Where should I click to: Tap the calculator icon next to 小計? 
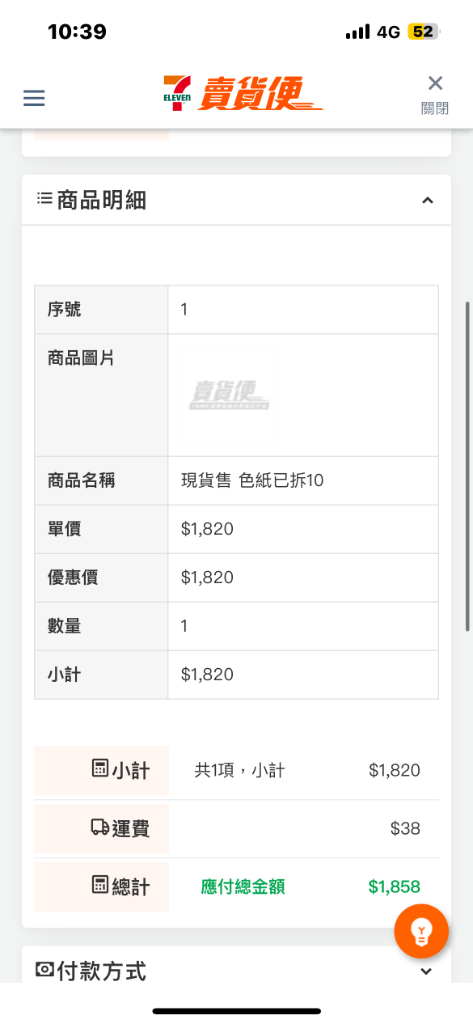pos(99,769)
